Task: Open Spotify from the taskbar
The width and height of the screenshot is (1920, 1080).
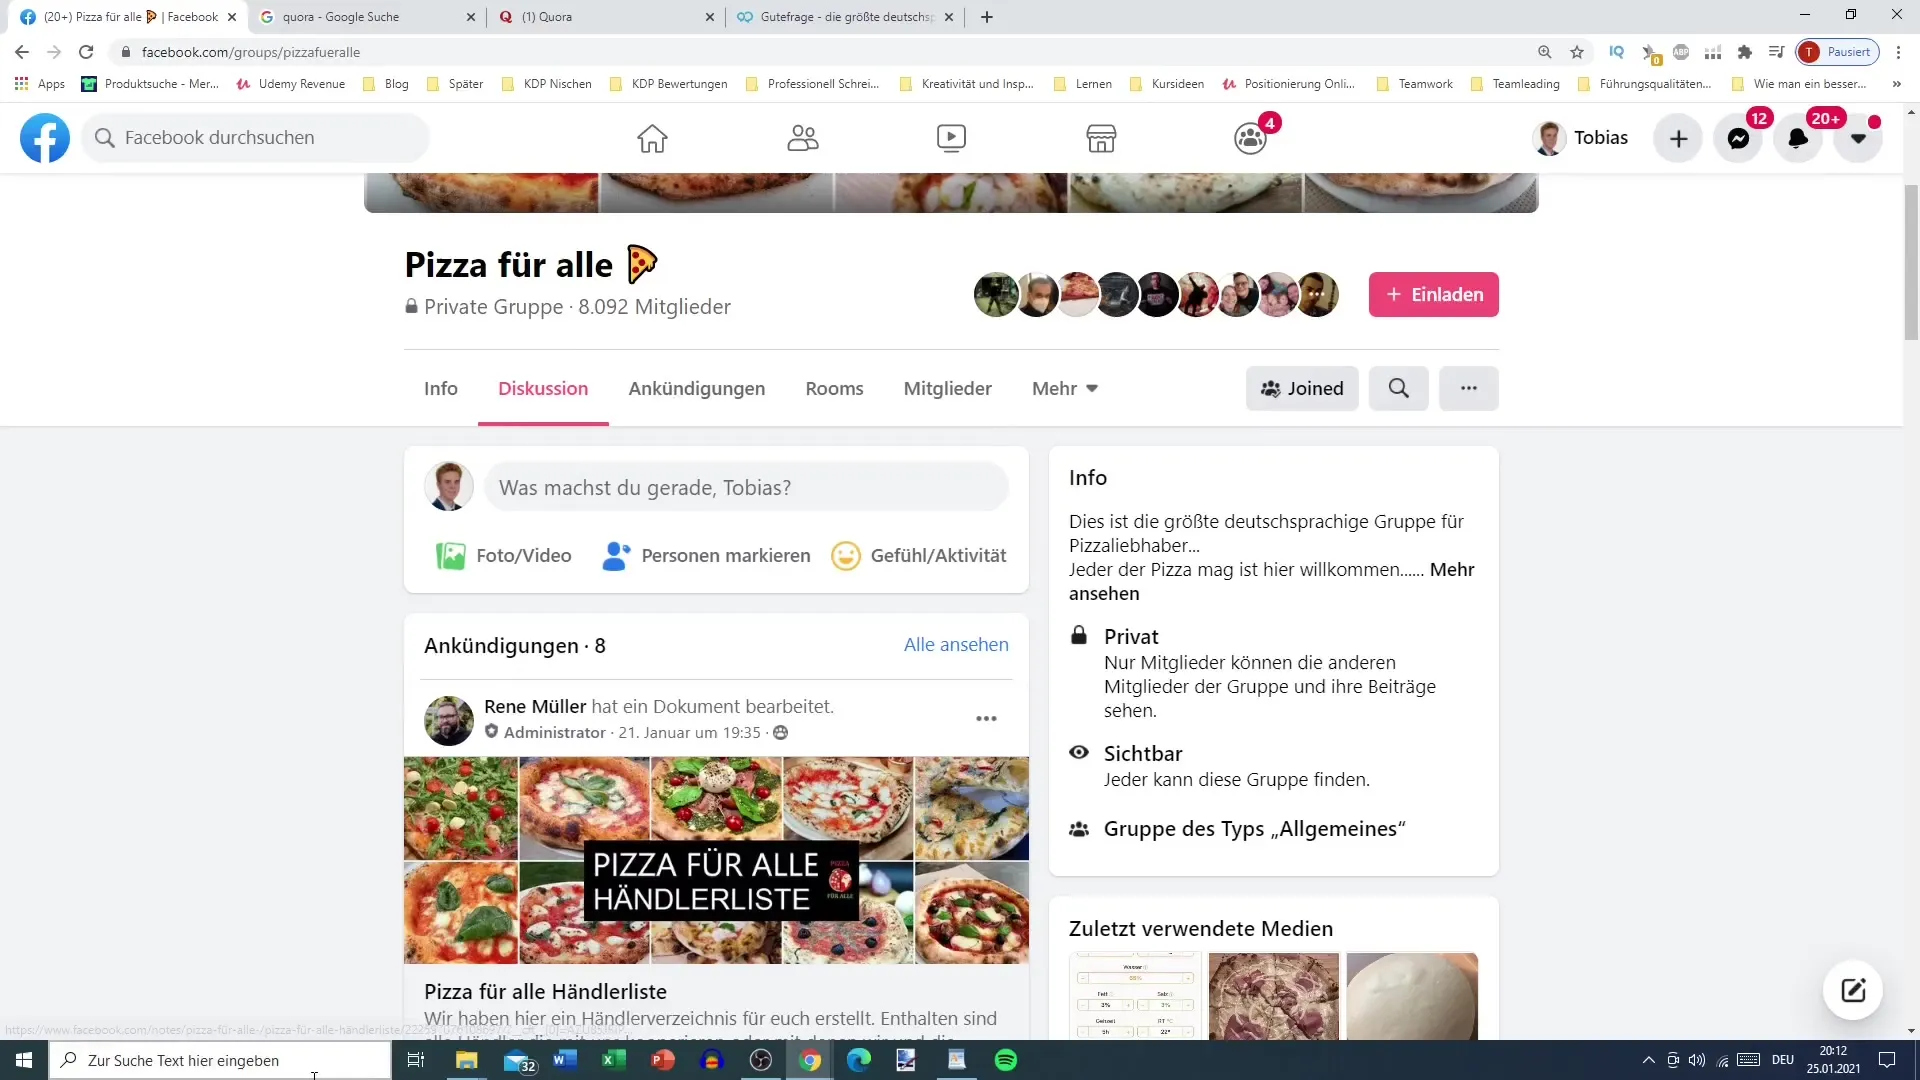Action: (1006, 1060)
